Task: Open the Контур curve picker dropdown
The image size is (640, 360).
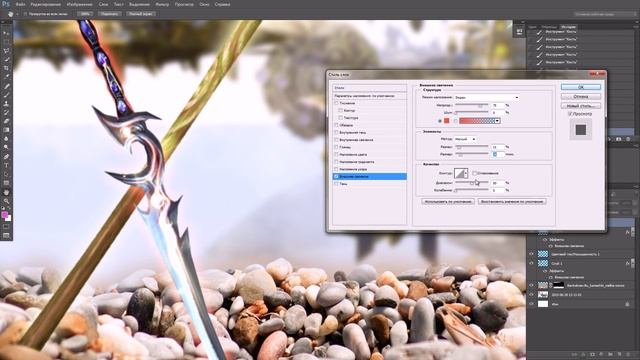Action: click(466, 173)
